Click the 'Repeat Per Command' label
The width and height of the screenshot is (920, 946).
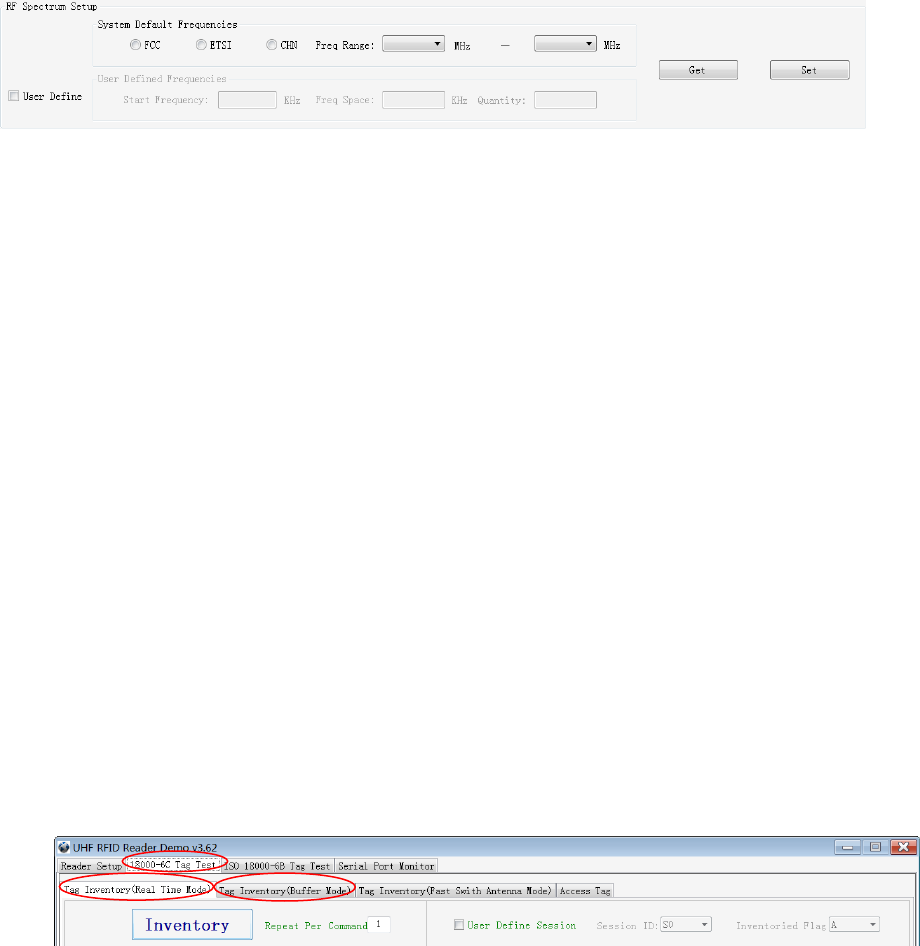coord(316,925)
